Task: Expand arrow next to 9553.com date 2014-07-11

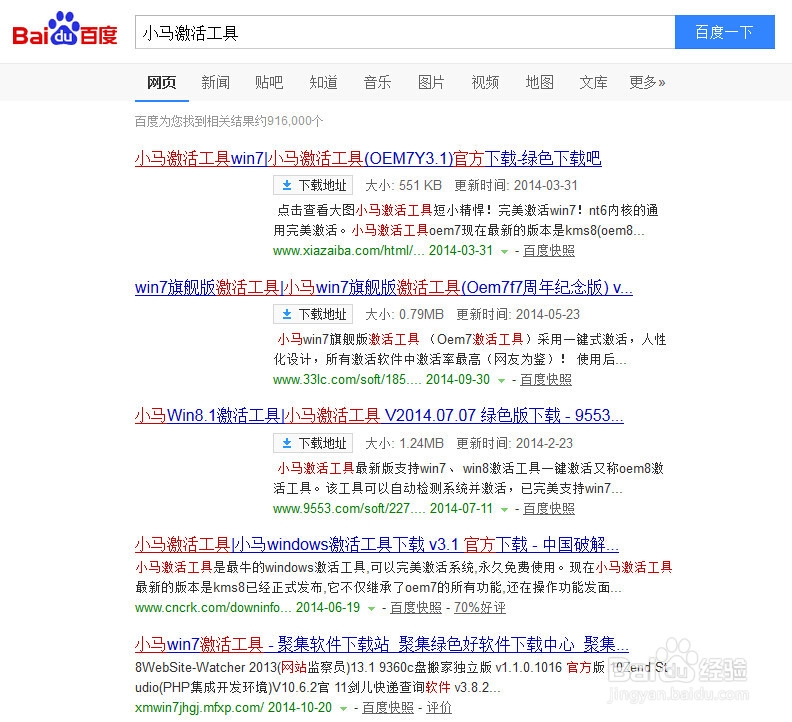Action: [504, 509]
